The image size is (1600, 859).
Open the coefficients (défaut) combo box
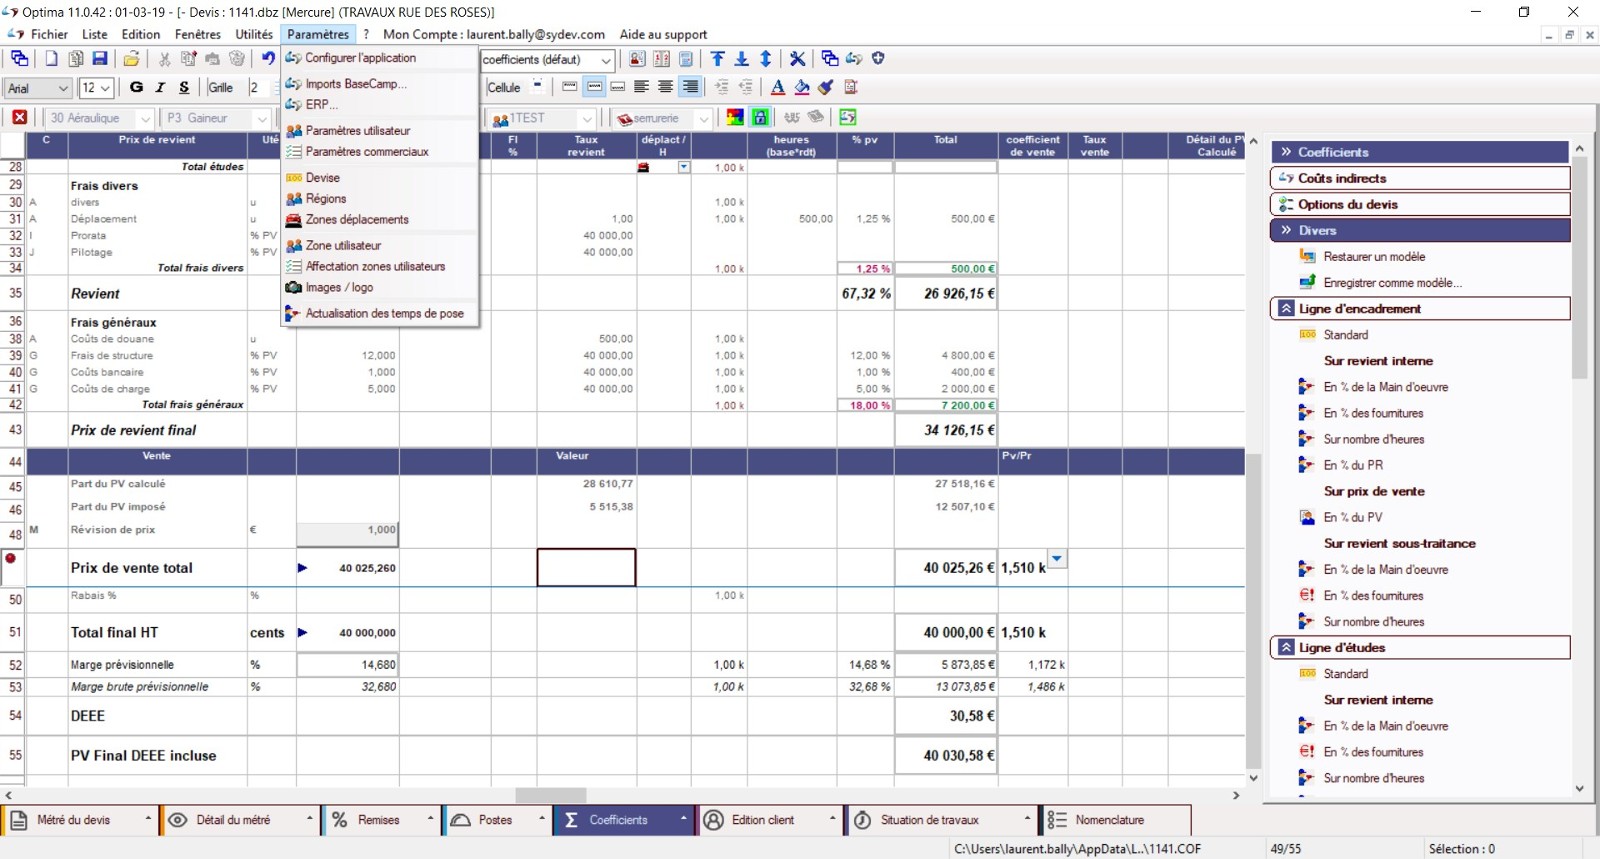pos(547,60)
